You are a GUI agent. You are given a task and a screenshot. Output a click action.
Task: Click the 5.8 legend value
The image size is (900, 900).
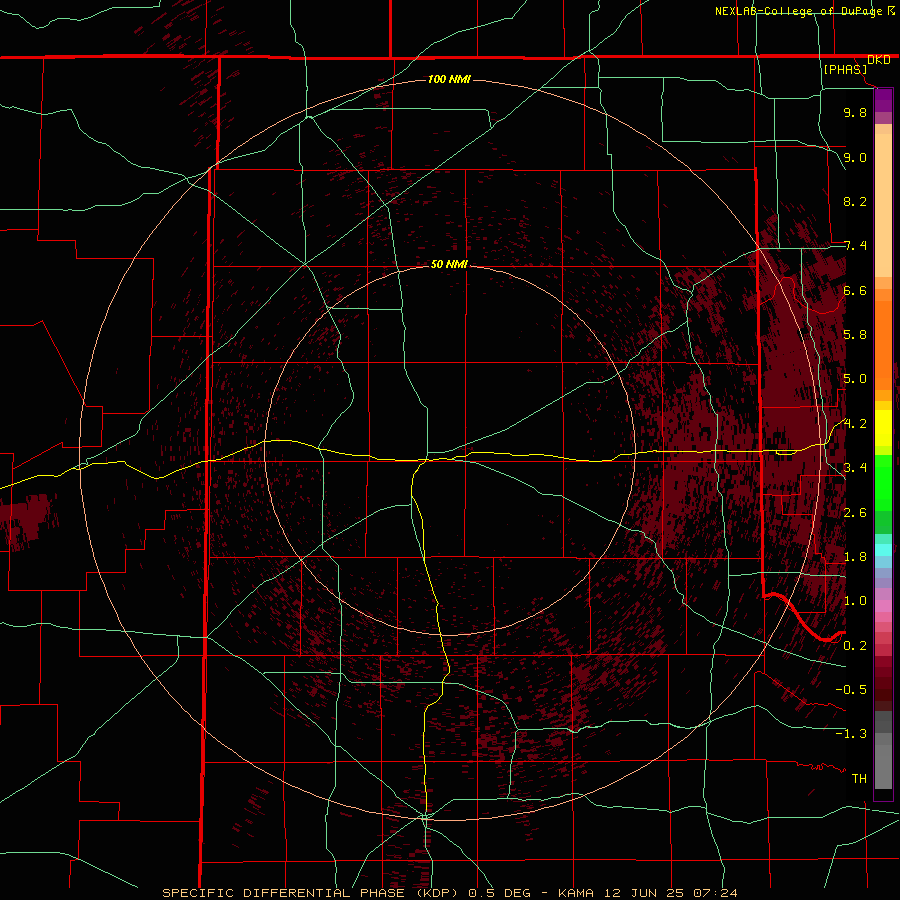pos(855,335)
